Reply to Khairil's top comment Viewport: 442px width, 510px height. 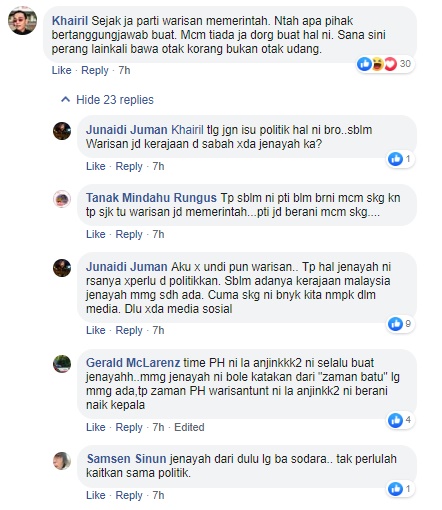pyautogui.click(x=95, y=70)
